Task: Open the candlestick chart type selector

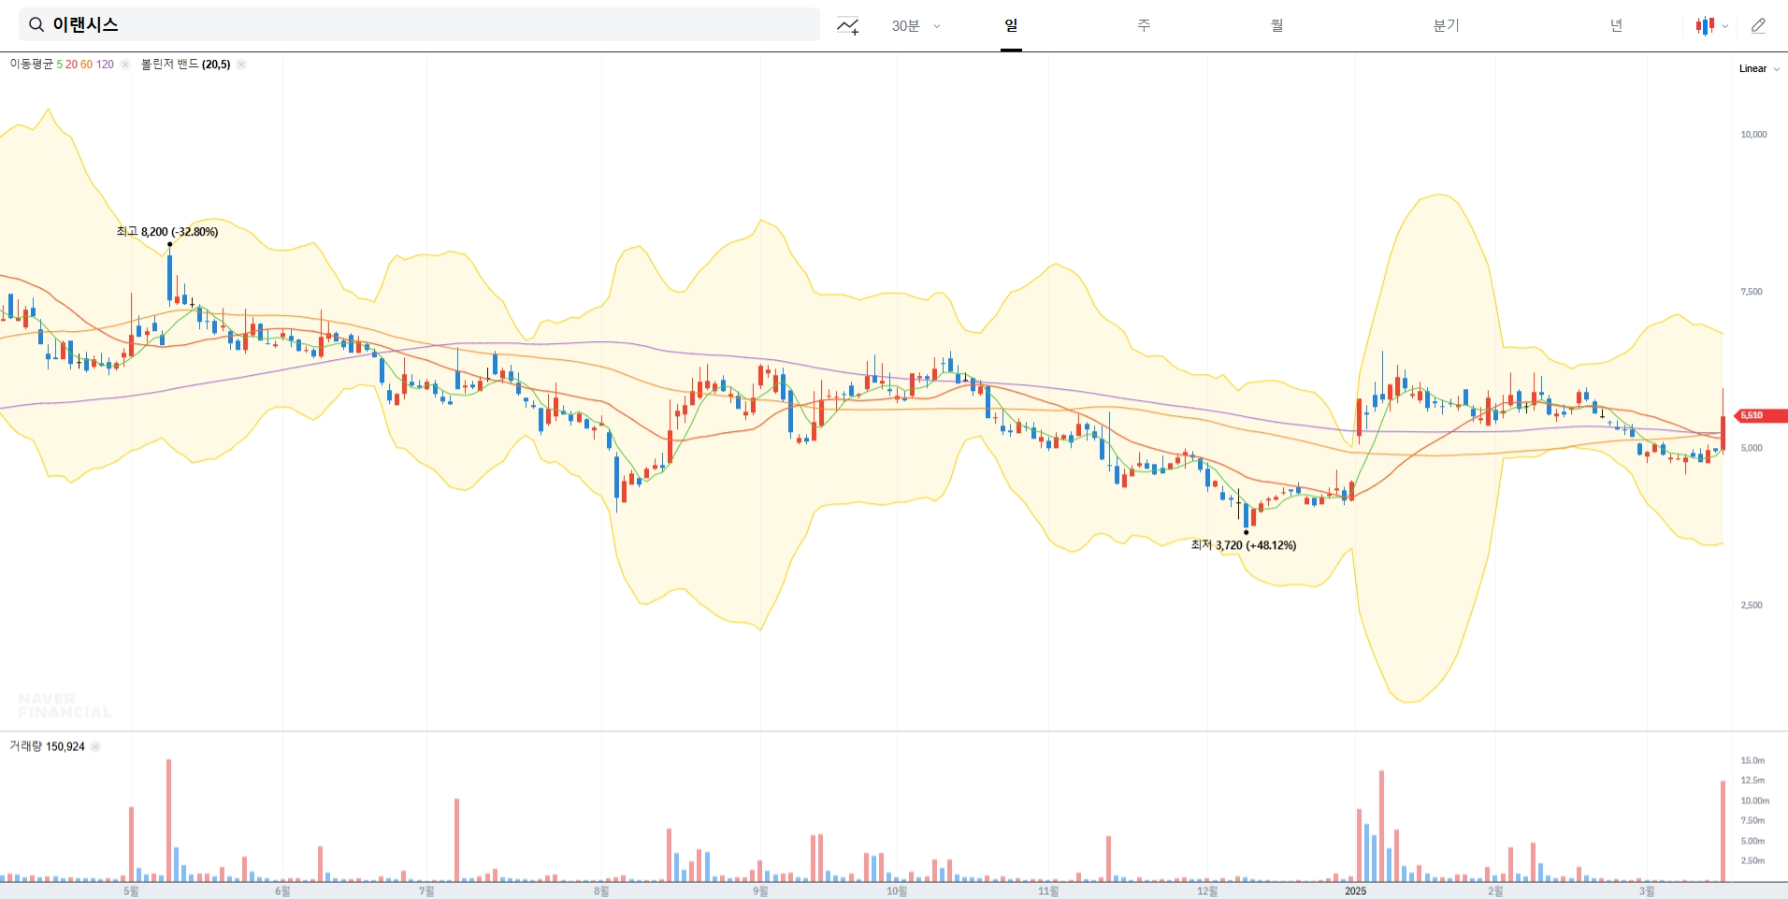Action: coord(1711,26)
